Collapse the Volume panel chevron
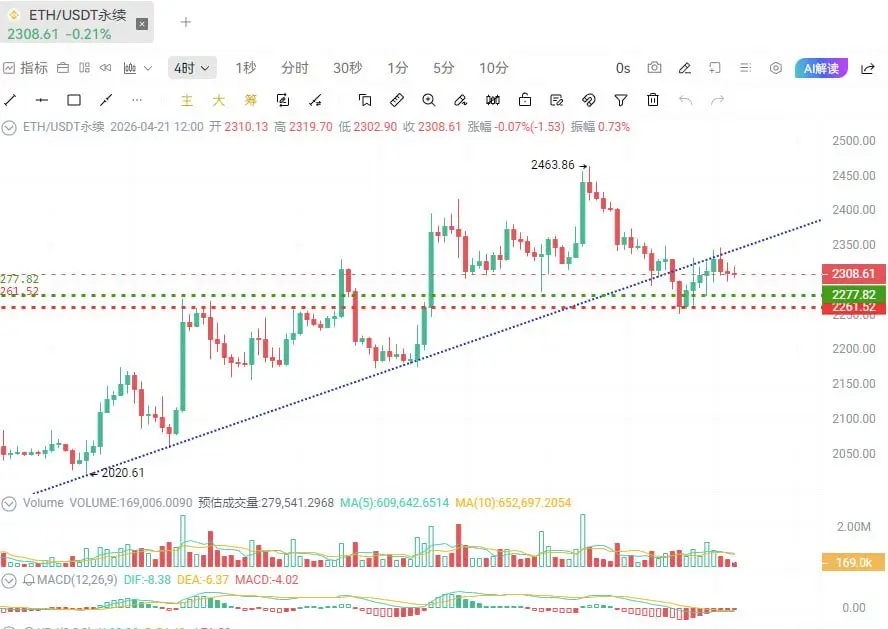The height and width of the screenshot is (629, 888). pos(8,503)
